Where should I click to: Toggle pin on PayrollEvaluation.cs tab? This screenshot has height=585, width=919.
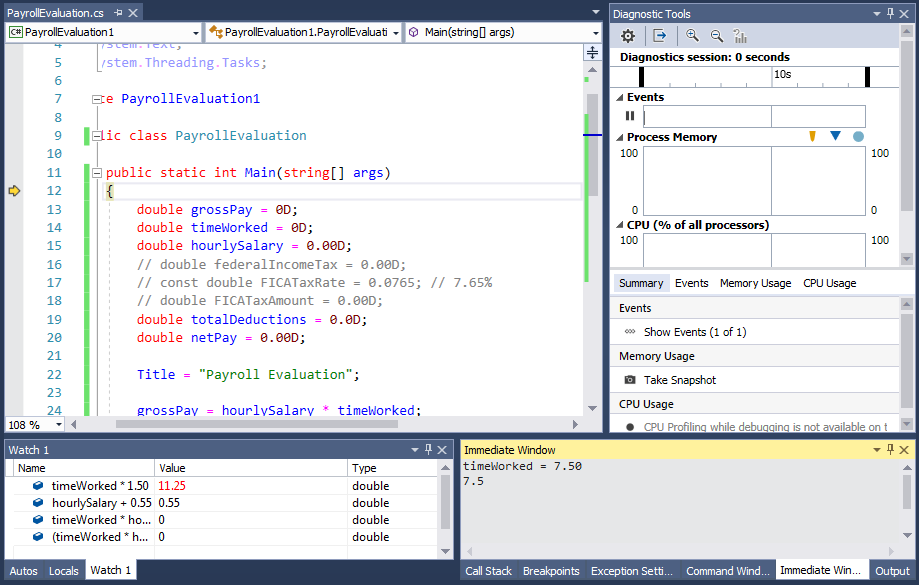(118, 13)
